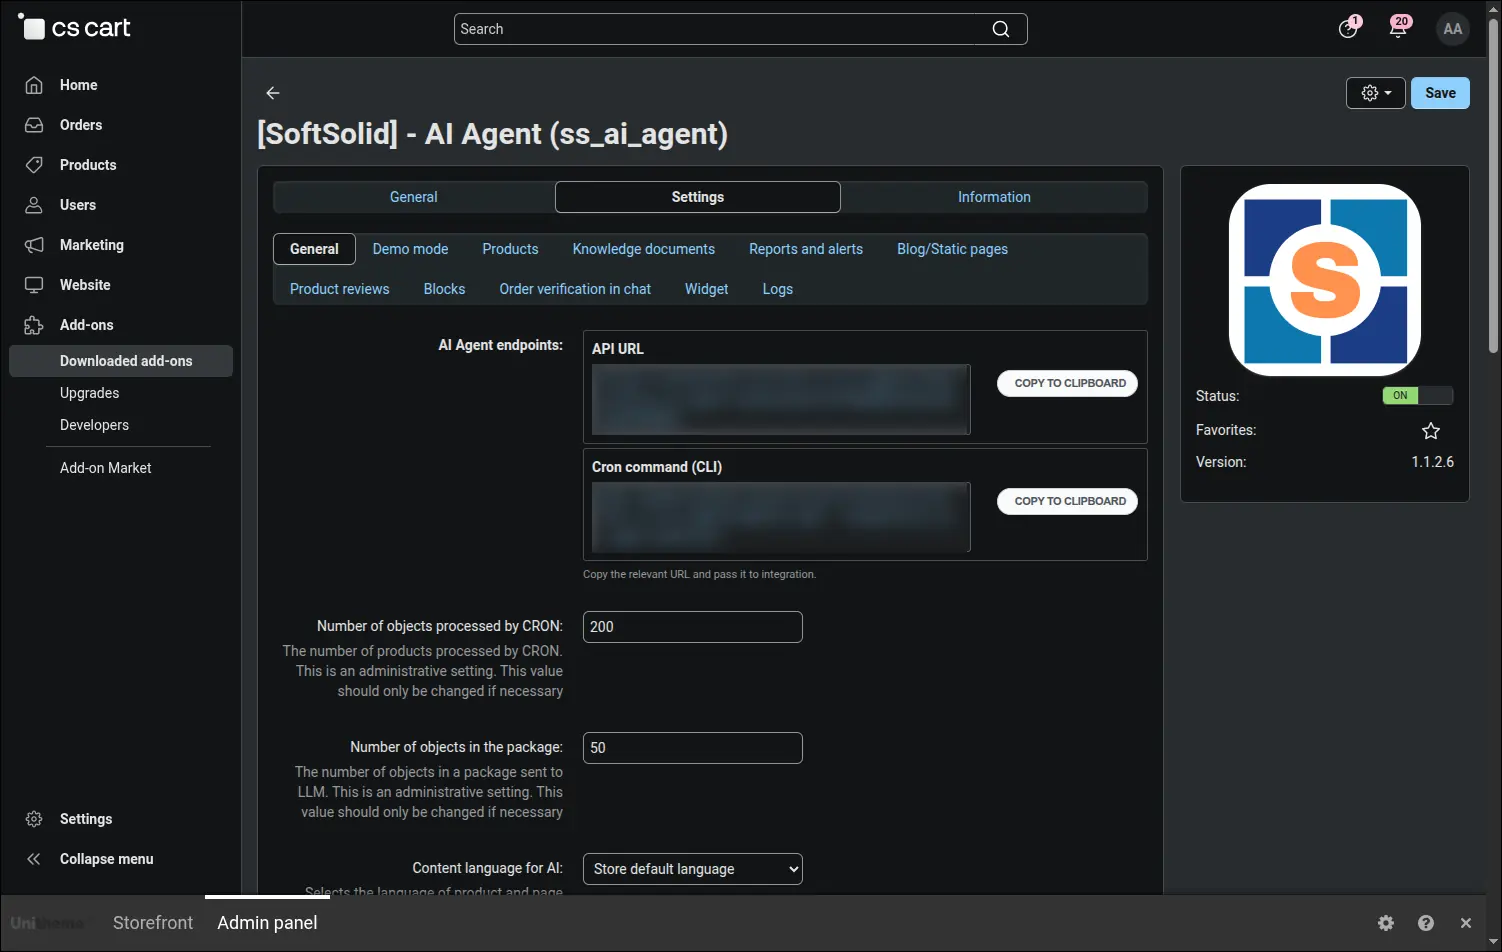The image size is (1502, 952).
Task: Click the Save button
Action: click(1440, 93)
